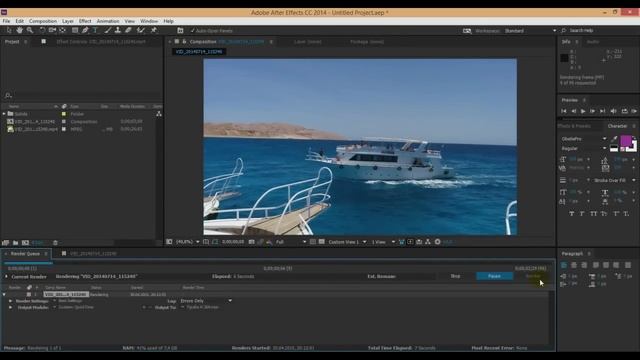
Task: Switch to the Render Queue tab
Action: (25, 253)
